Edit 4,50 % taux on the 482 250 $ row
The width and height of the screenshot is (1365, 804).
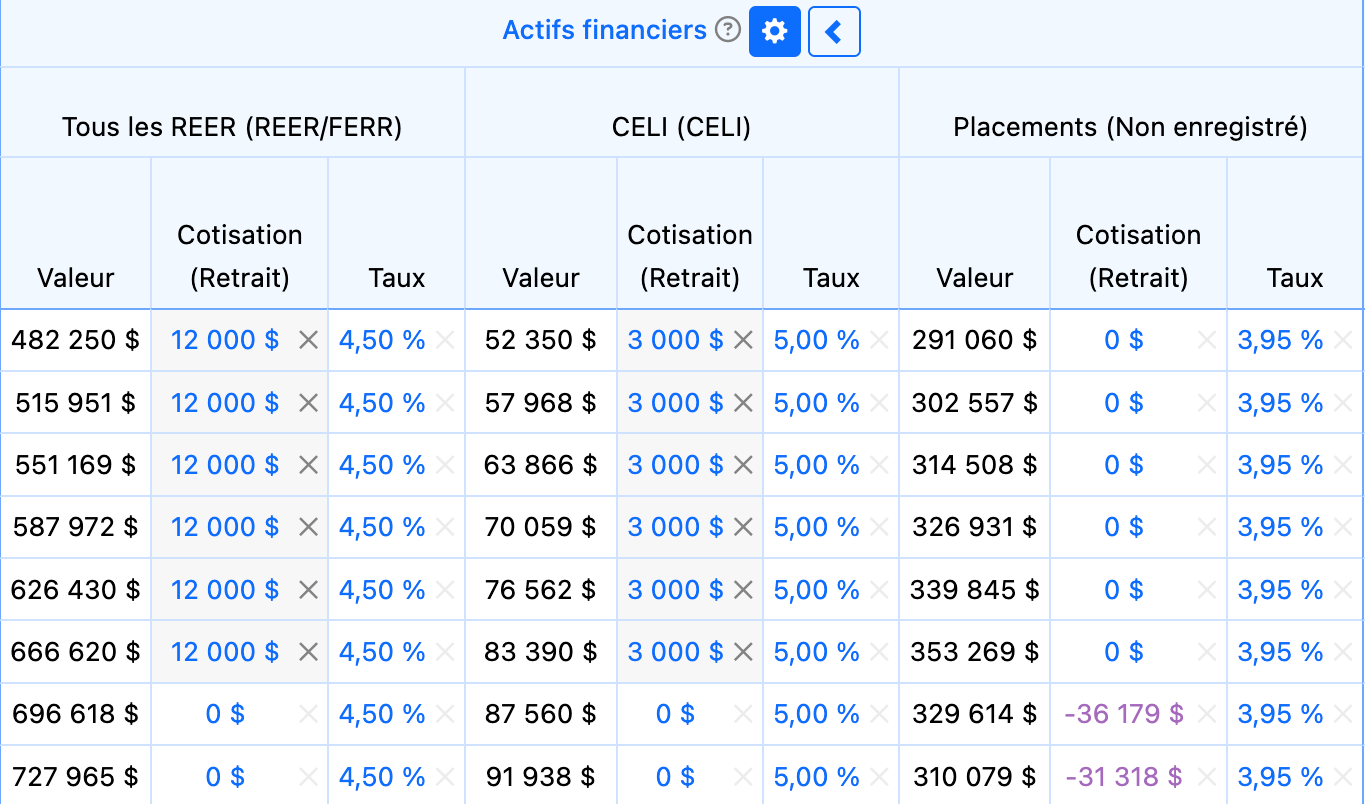(x=382, y=341)
